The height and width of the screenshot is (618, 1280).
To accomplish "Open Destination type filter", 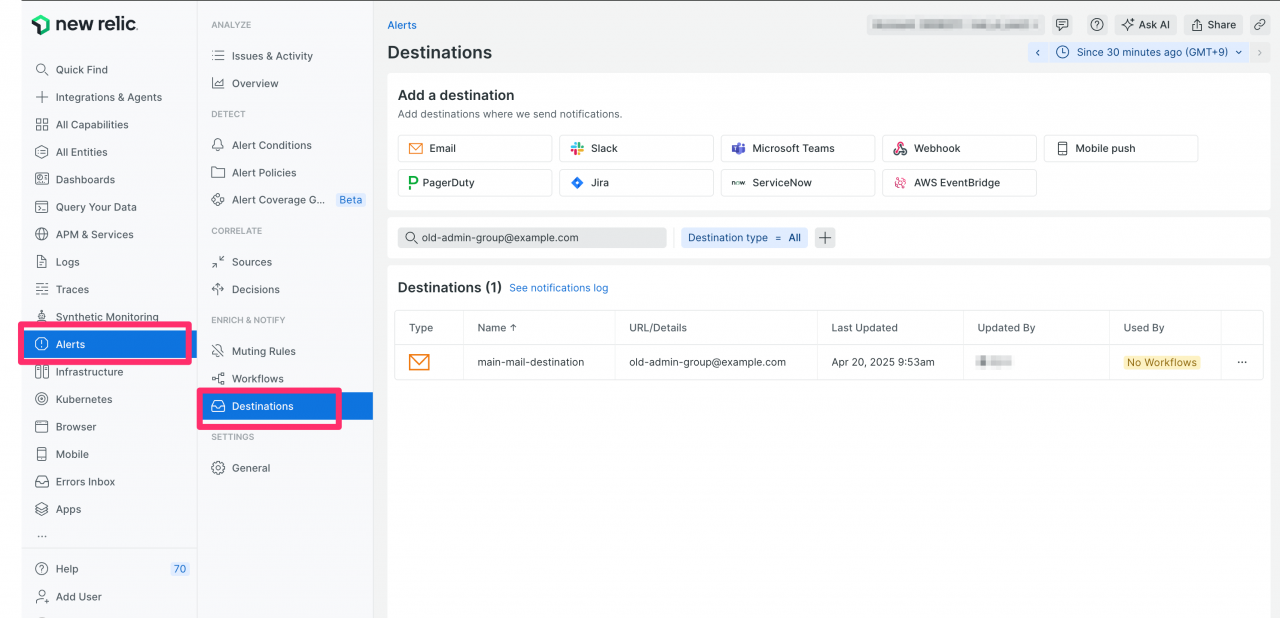I will [x=744, y=238].
